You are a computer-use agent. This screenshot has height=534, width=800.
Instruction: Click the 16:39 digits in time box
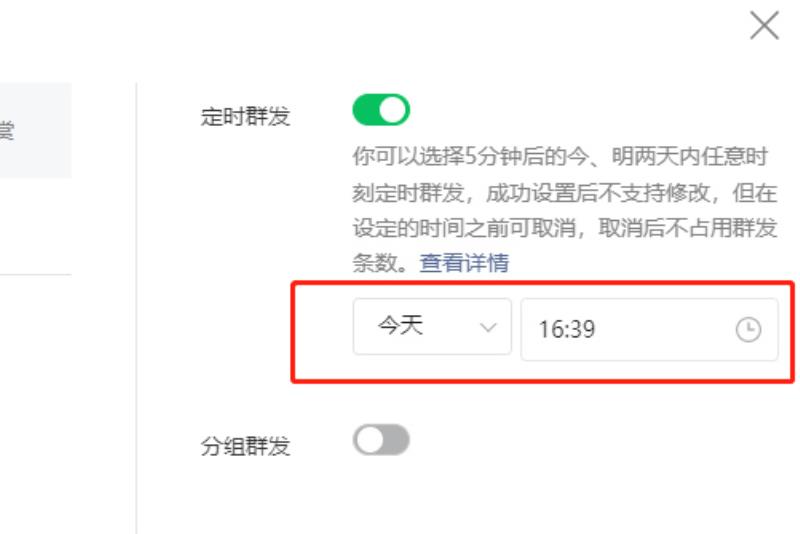click(567, 329)
